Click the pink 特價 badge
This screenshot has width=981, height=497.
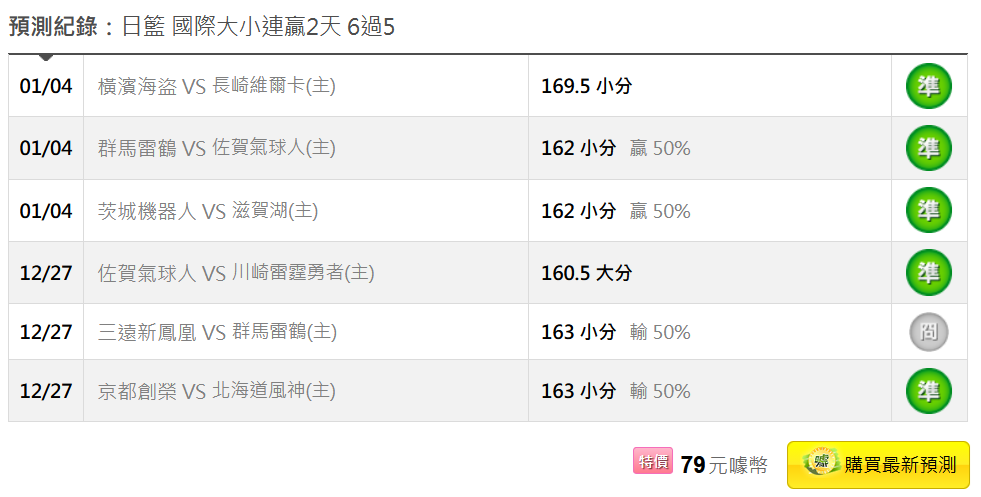click(653, 462)
